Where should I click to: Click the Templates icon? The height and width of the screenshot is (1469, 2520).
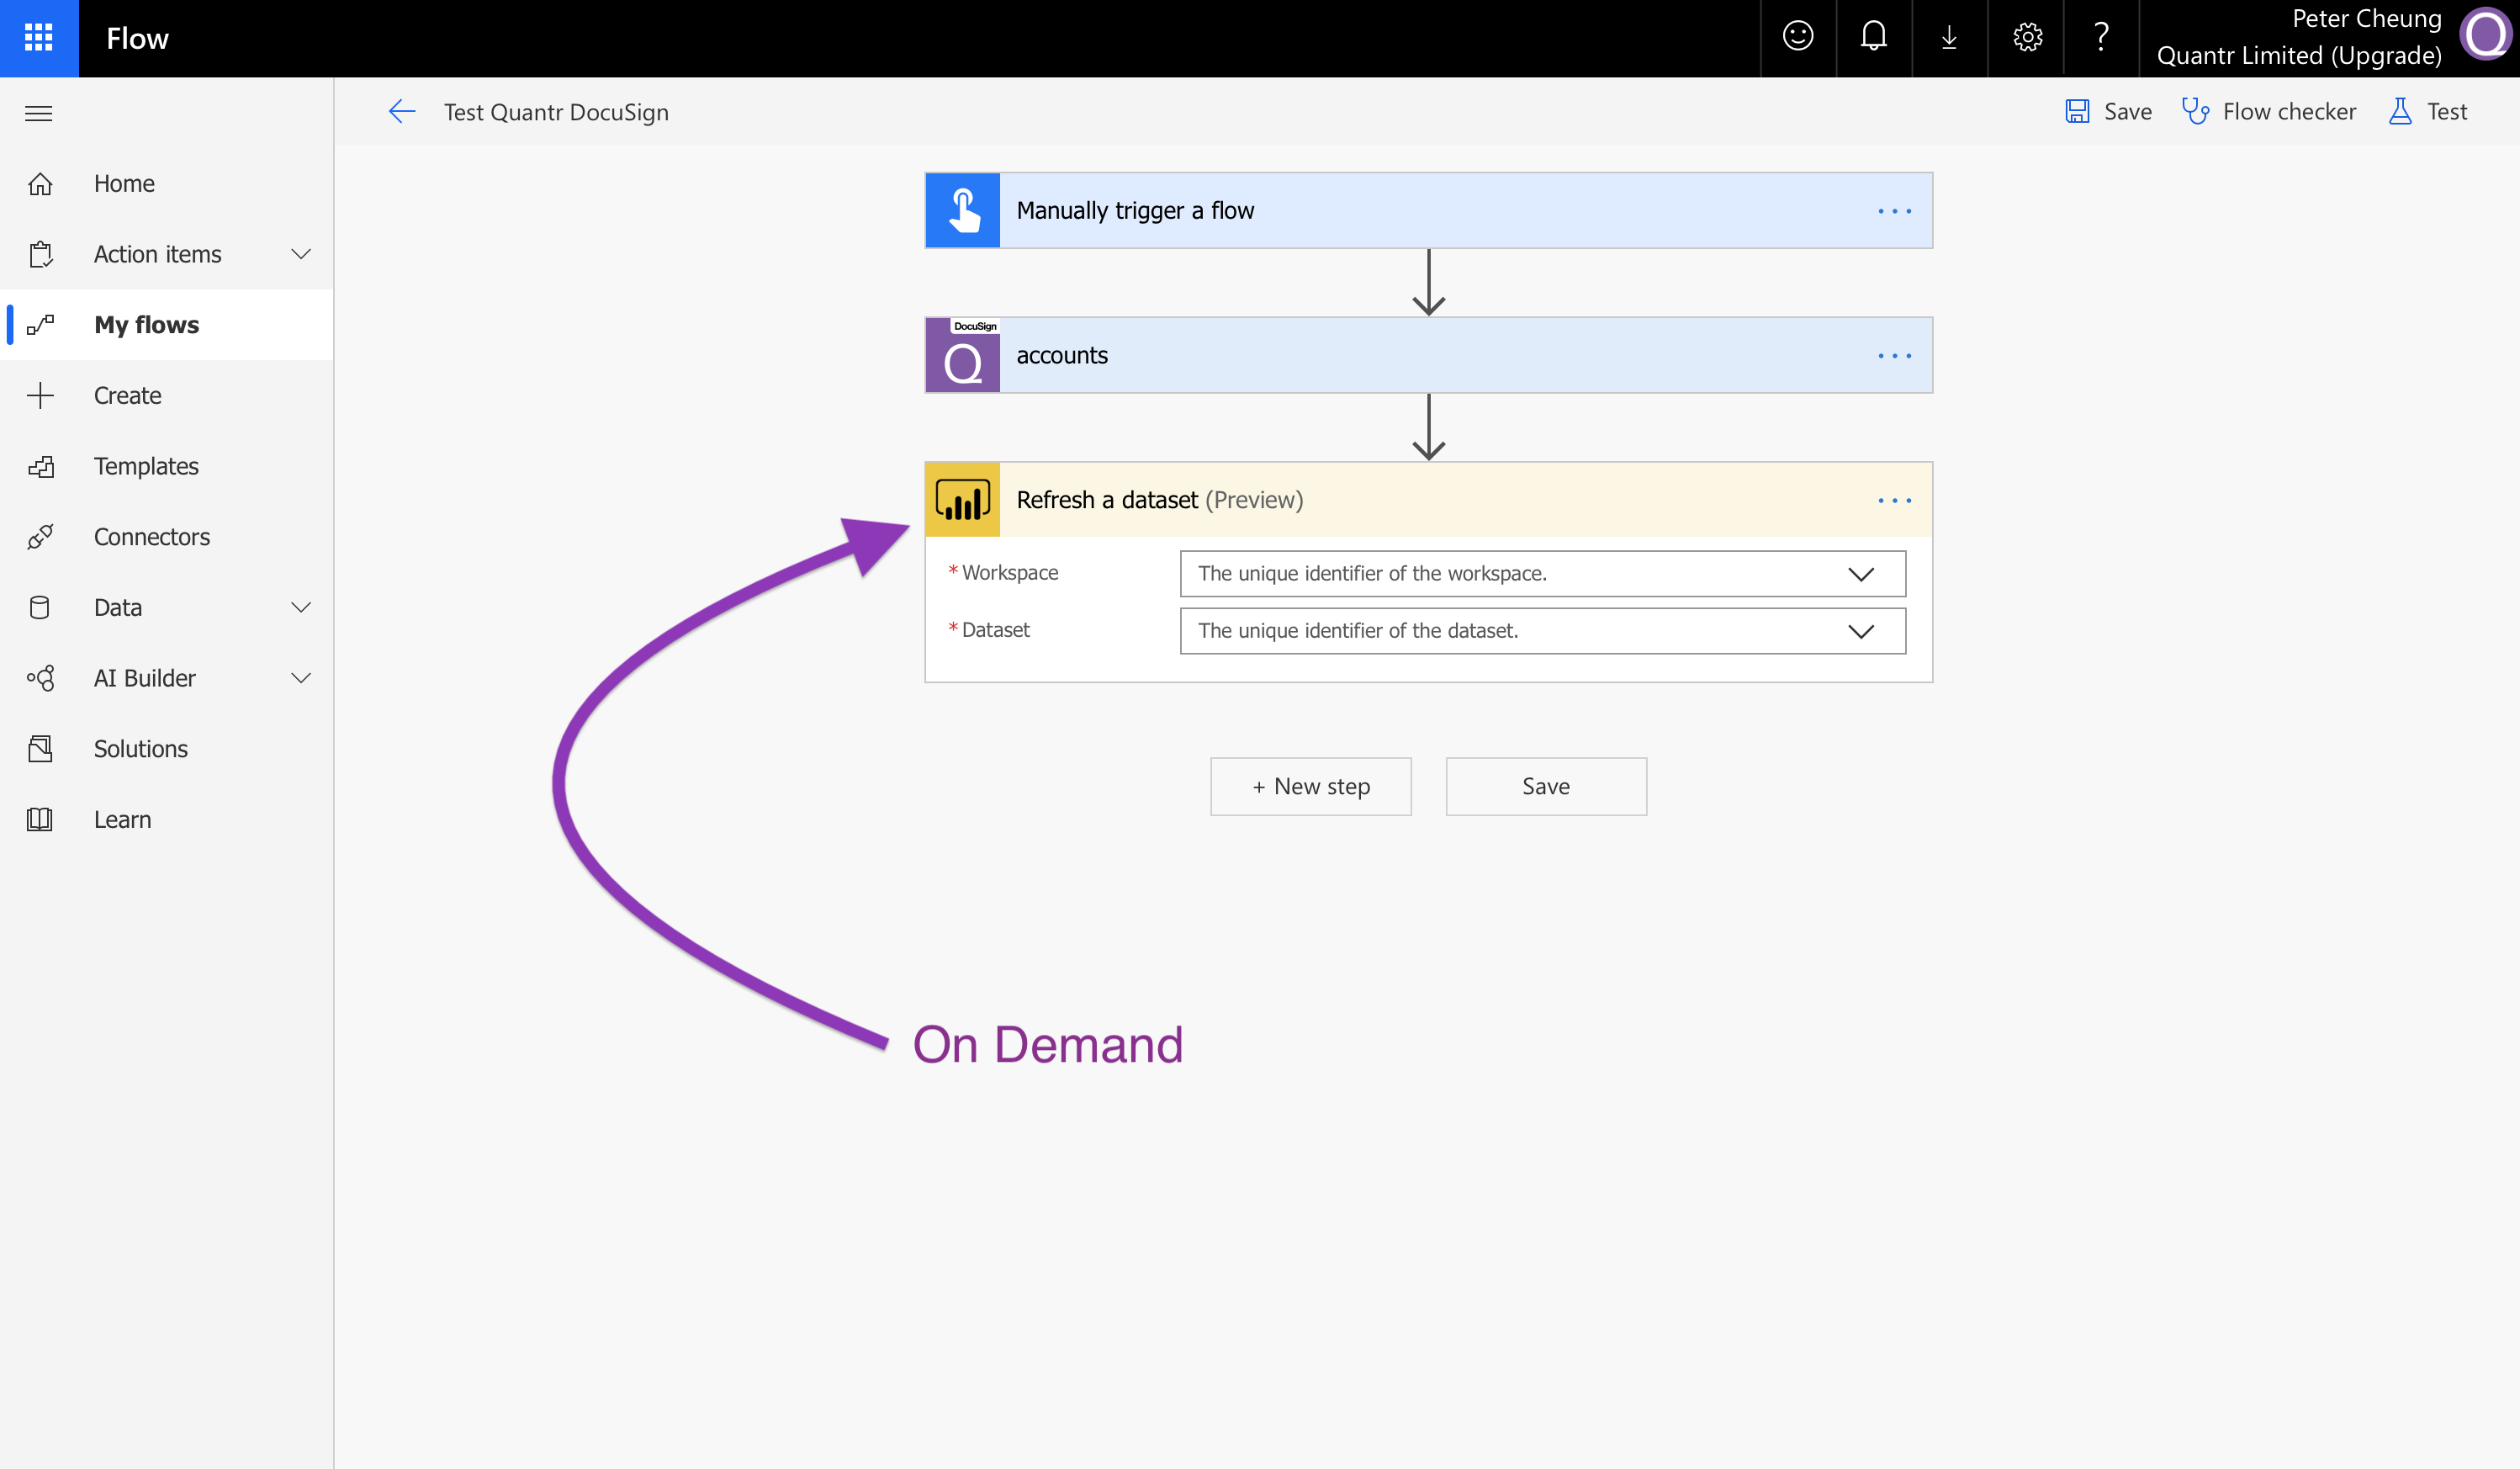(x=40, y=466)
